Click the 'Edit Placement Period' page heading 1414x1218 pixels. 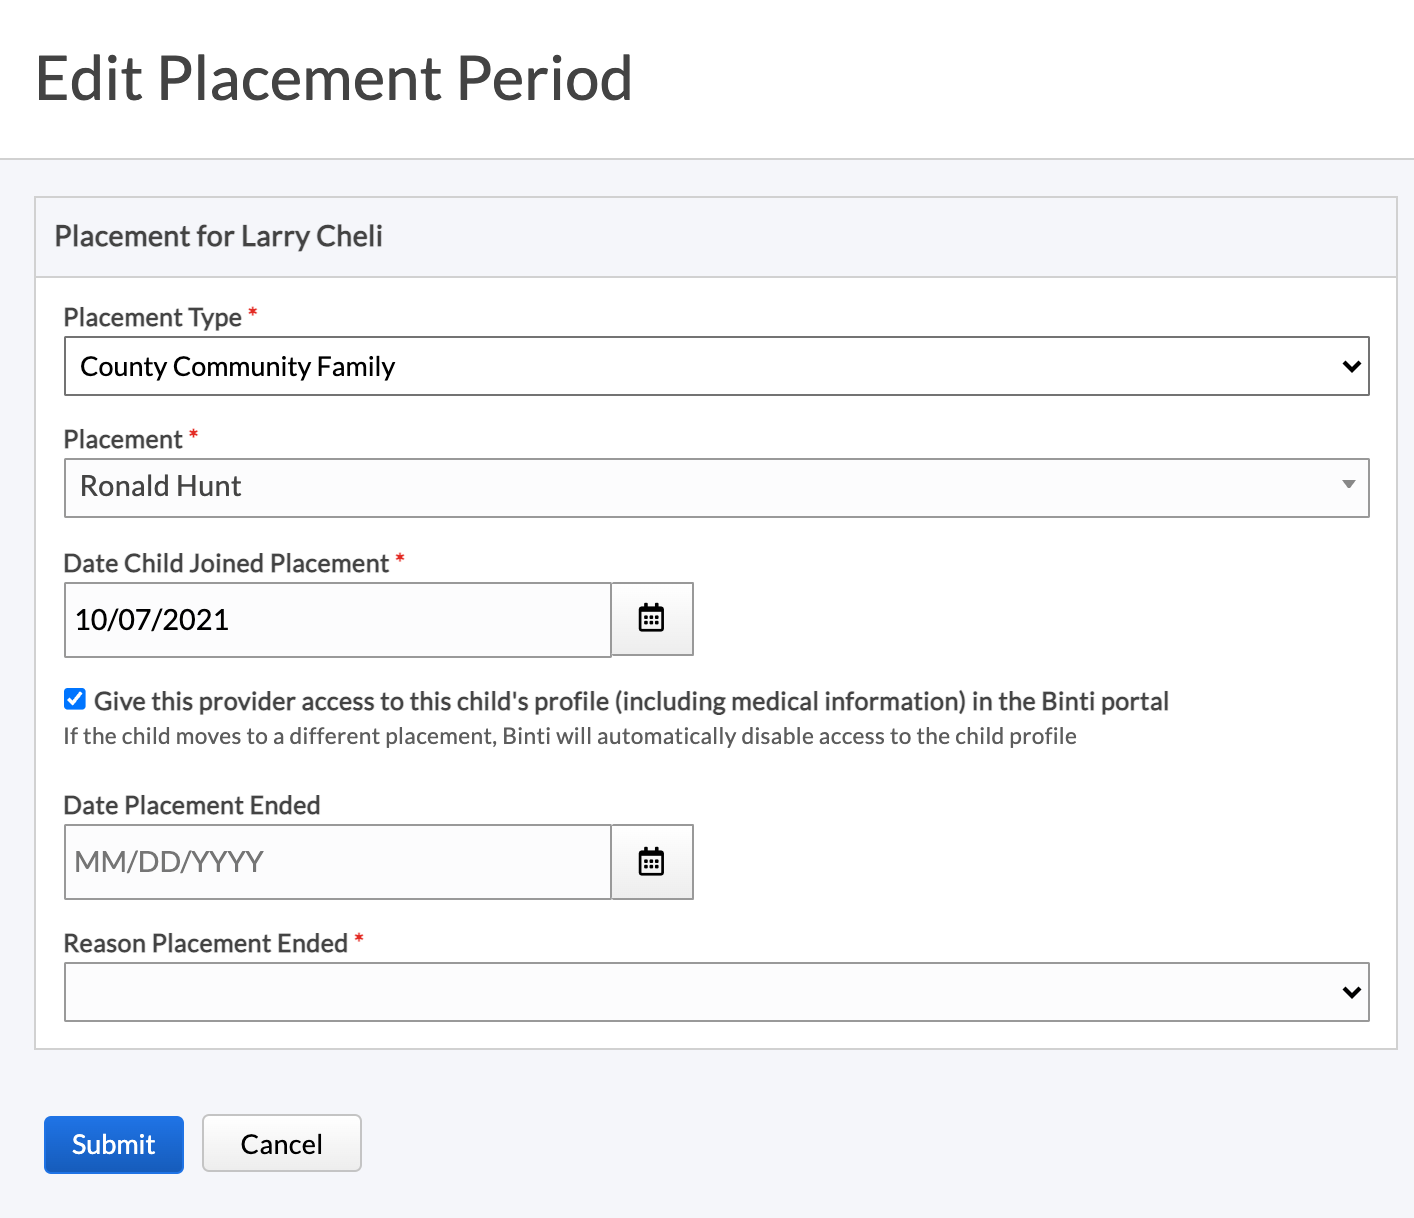click(x=334, y=79)
